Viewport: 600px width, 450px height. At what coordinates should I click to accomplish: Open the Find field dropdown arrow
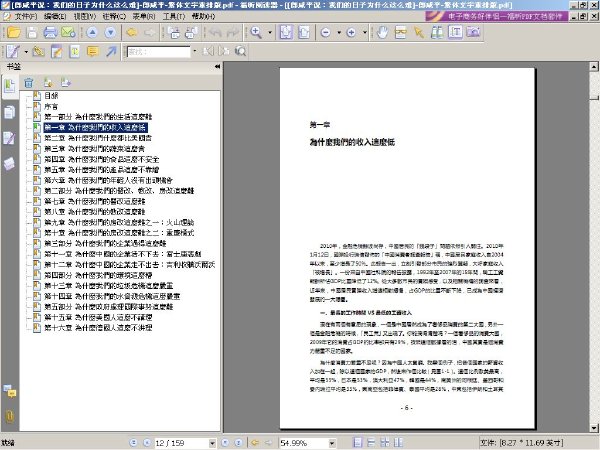tap(195, 51)
